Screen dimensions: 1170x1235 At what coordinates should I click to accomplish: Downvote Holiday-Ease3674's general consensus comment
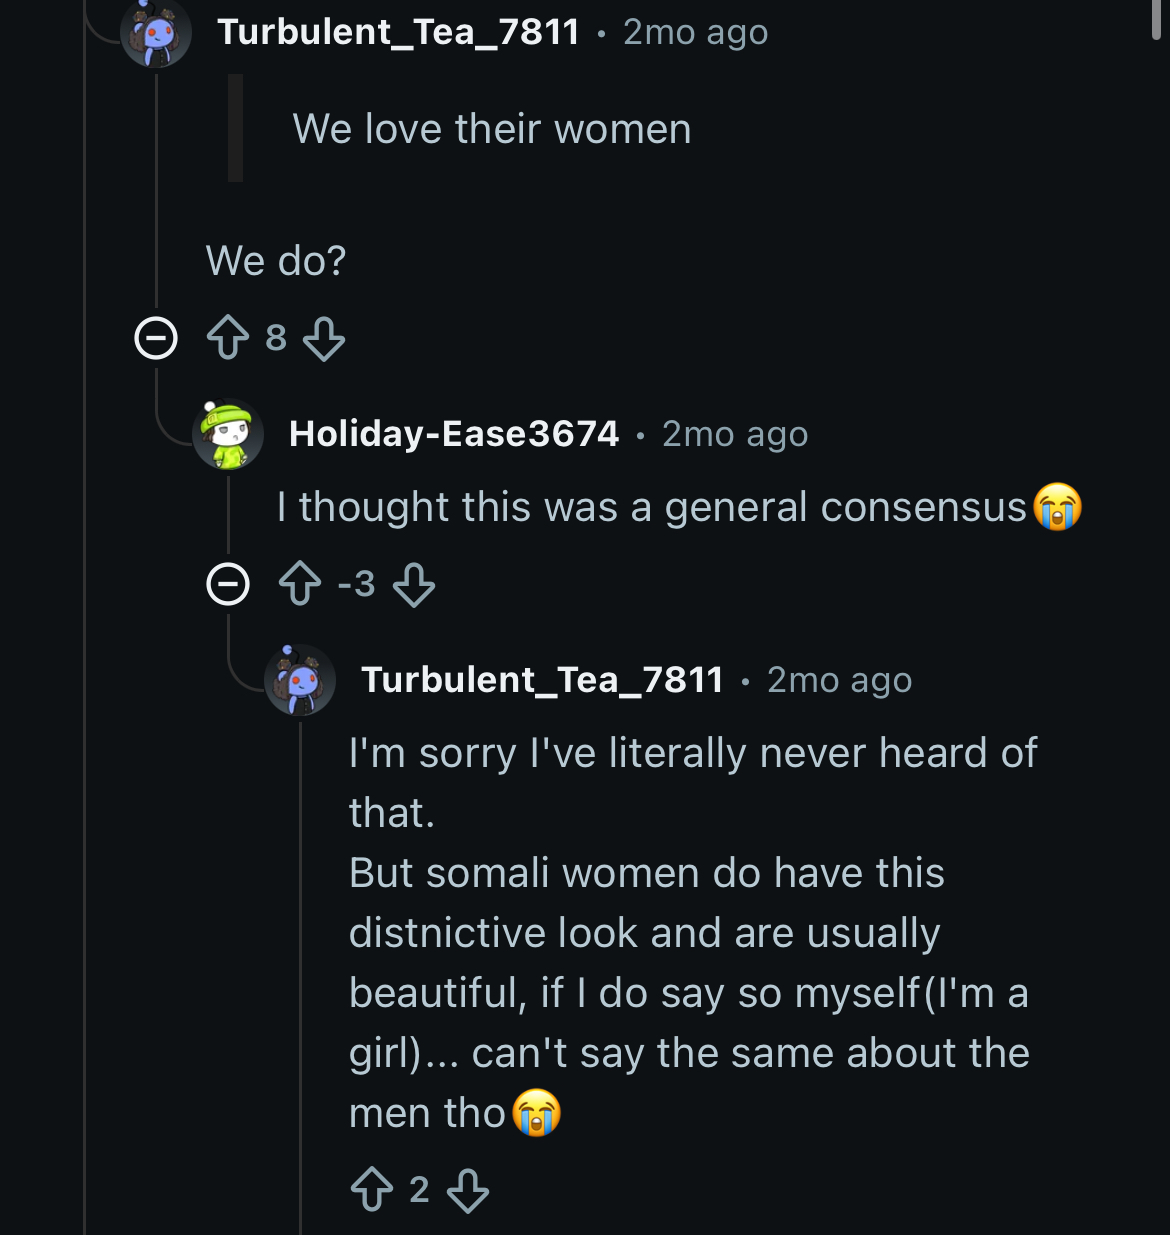click(x=414, y=584)
